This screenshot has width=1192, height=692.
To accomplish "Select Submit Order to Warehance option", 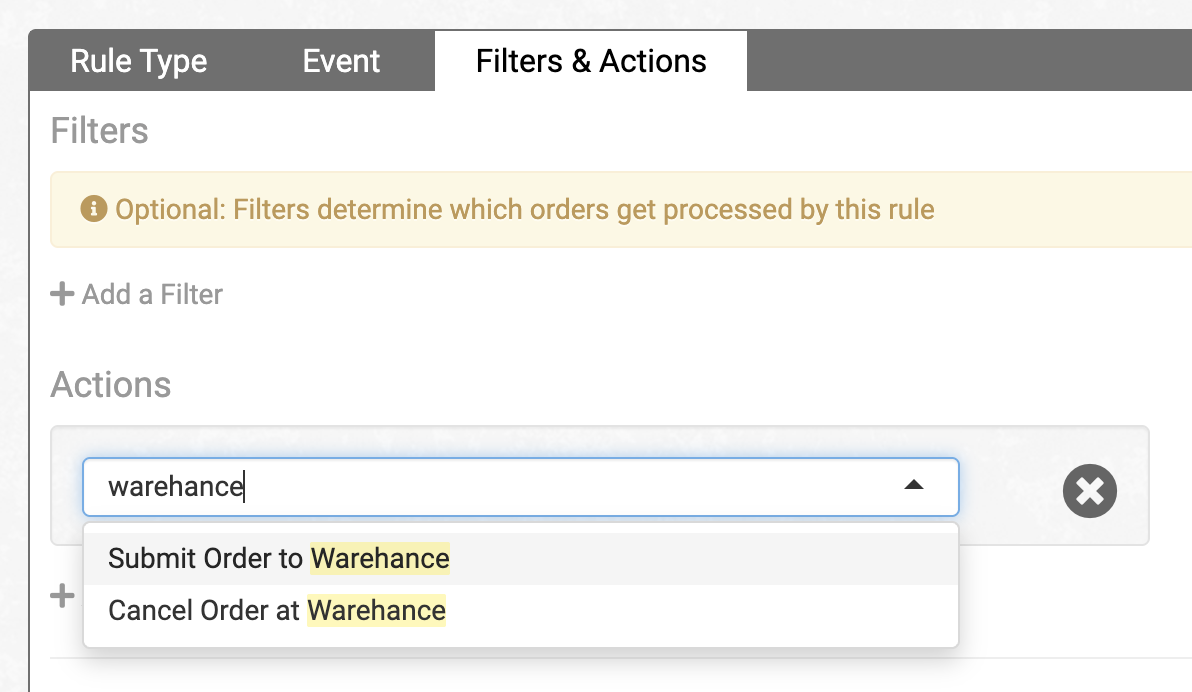I will (x=521, y=559).
